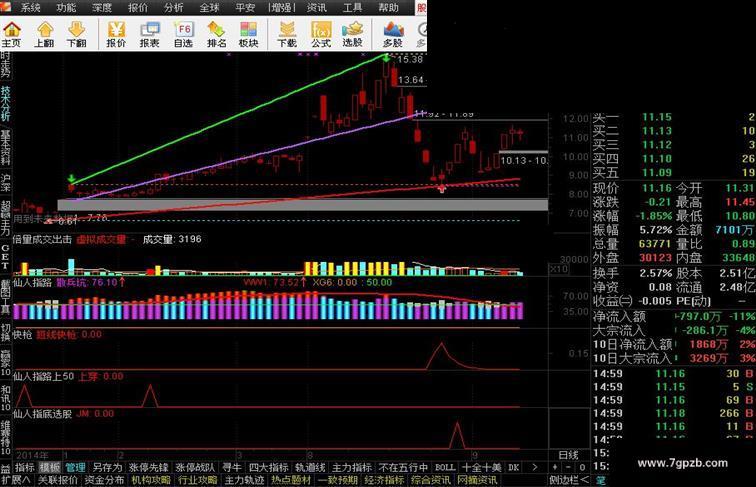Open the 多股 multi-stock icon
The height and width of the screenshot is (487, 756).
(393, 34)
